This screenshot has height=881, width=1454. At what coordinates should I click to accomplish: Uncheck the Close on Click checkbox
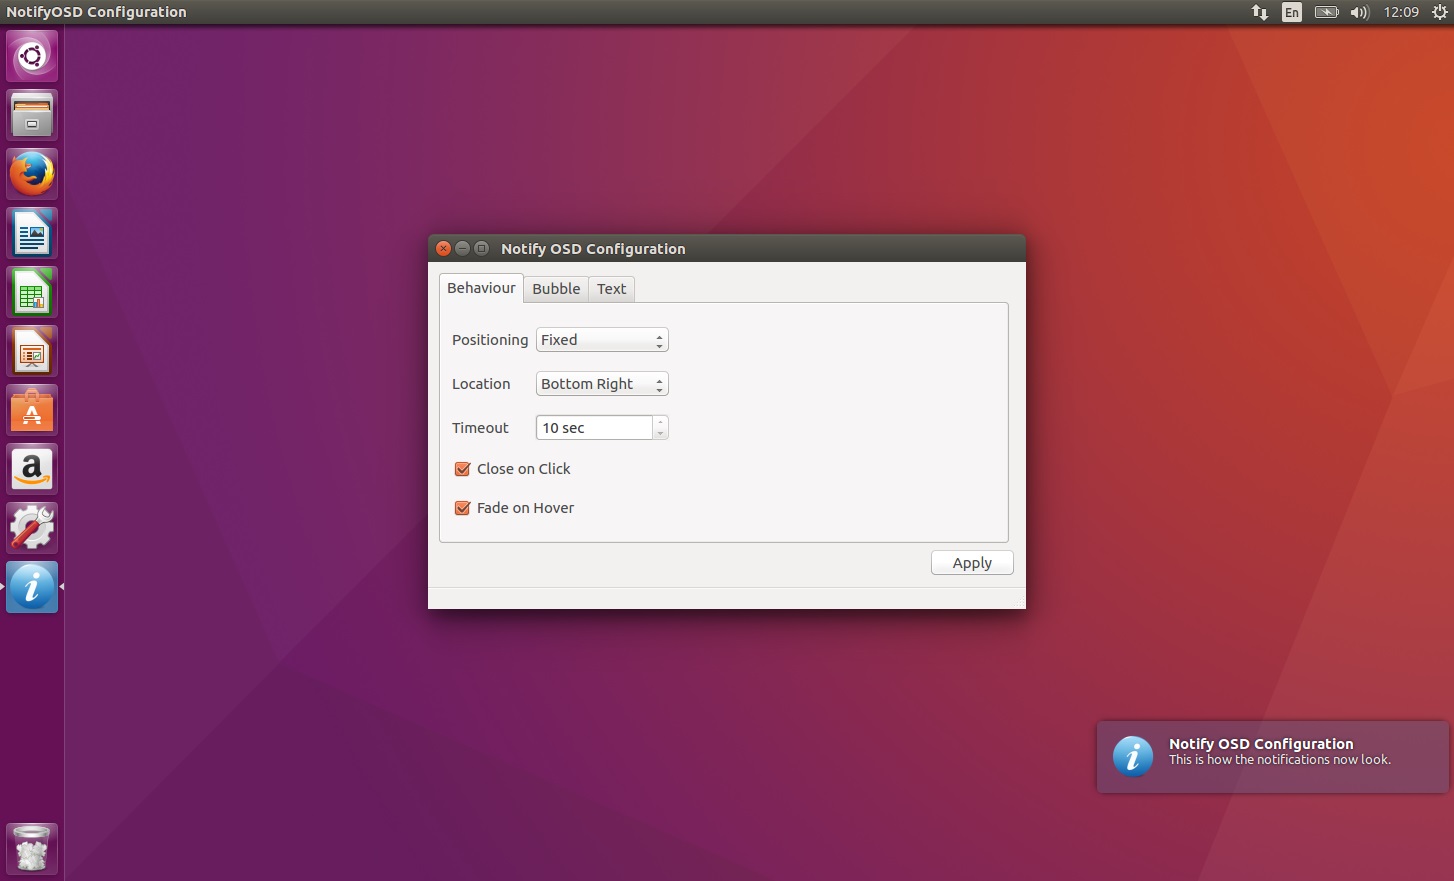click(463, 469)
